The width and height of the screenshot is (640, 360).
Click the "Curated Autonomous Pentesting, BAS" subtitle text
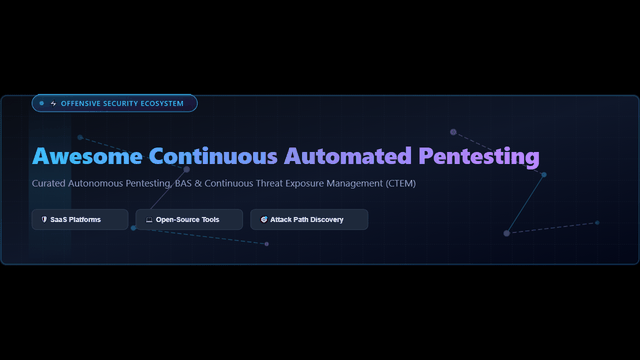[110, 184]
